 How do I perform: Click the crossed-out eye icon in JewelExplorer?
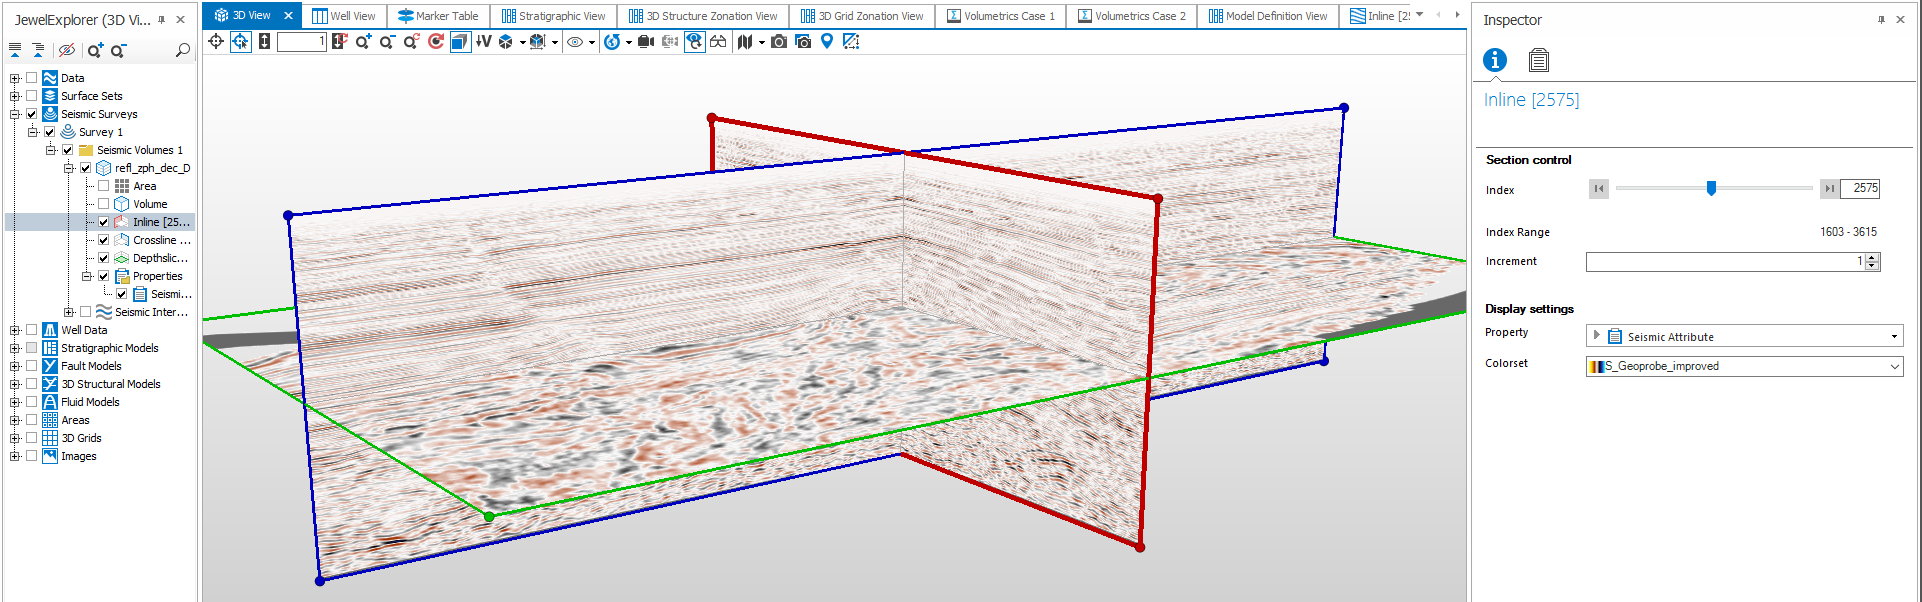(x=67, y=50)
